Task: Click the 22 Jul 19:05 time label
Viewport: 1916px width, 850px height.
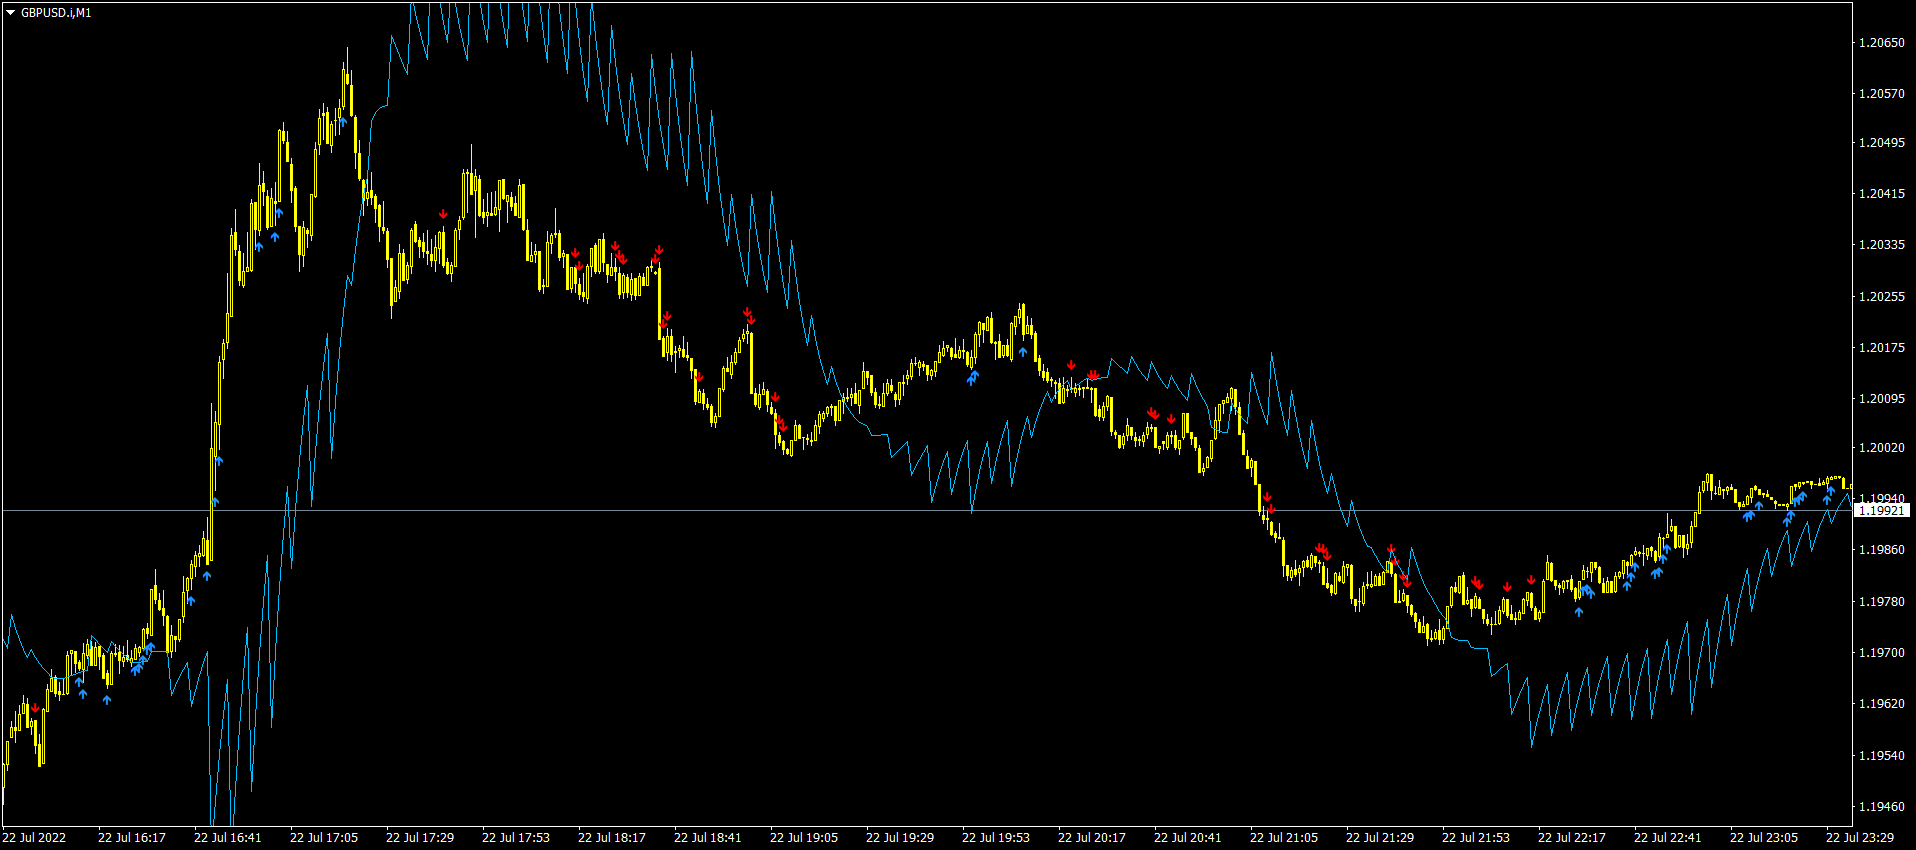Action: pos(804,838)
